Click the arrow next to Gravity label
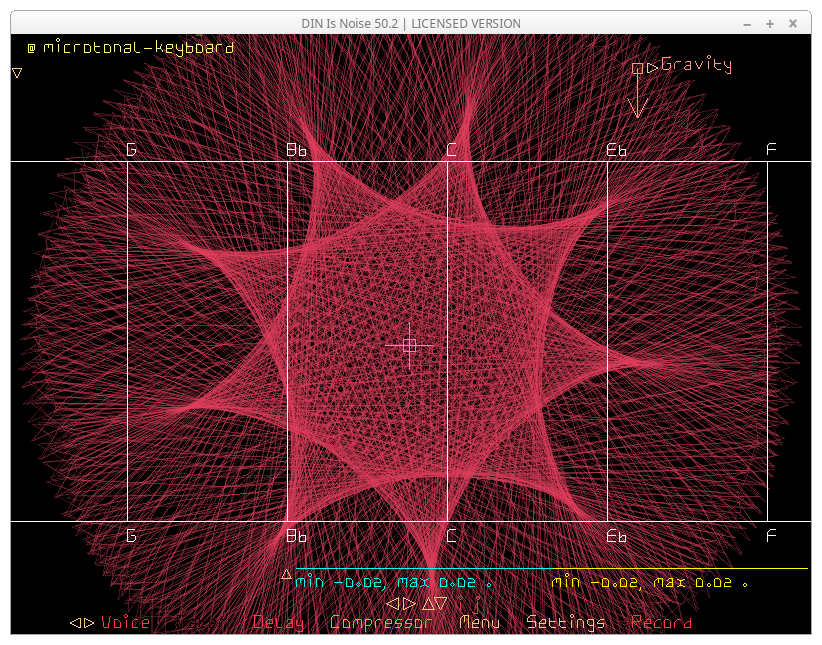This screenshot has width=822, height=645. [x=652, y=68]
